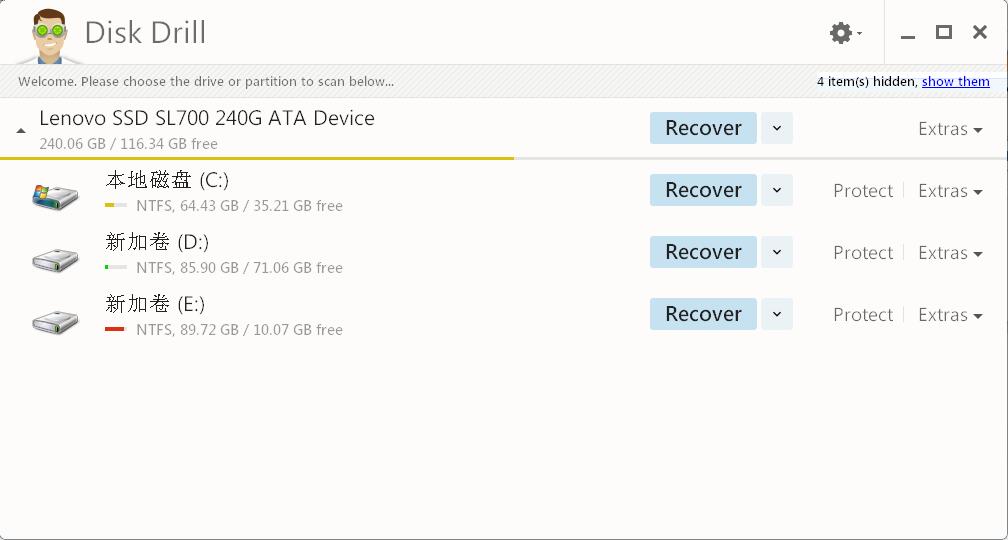Select the C: drive Windows disk icon
This screenshot has width=1008, height=540.
pyautogui.click(x=55, y=196)
